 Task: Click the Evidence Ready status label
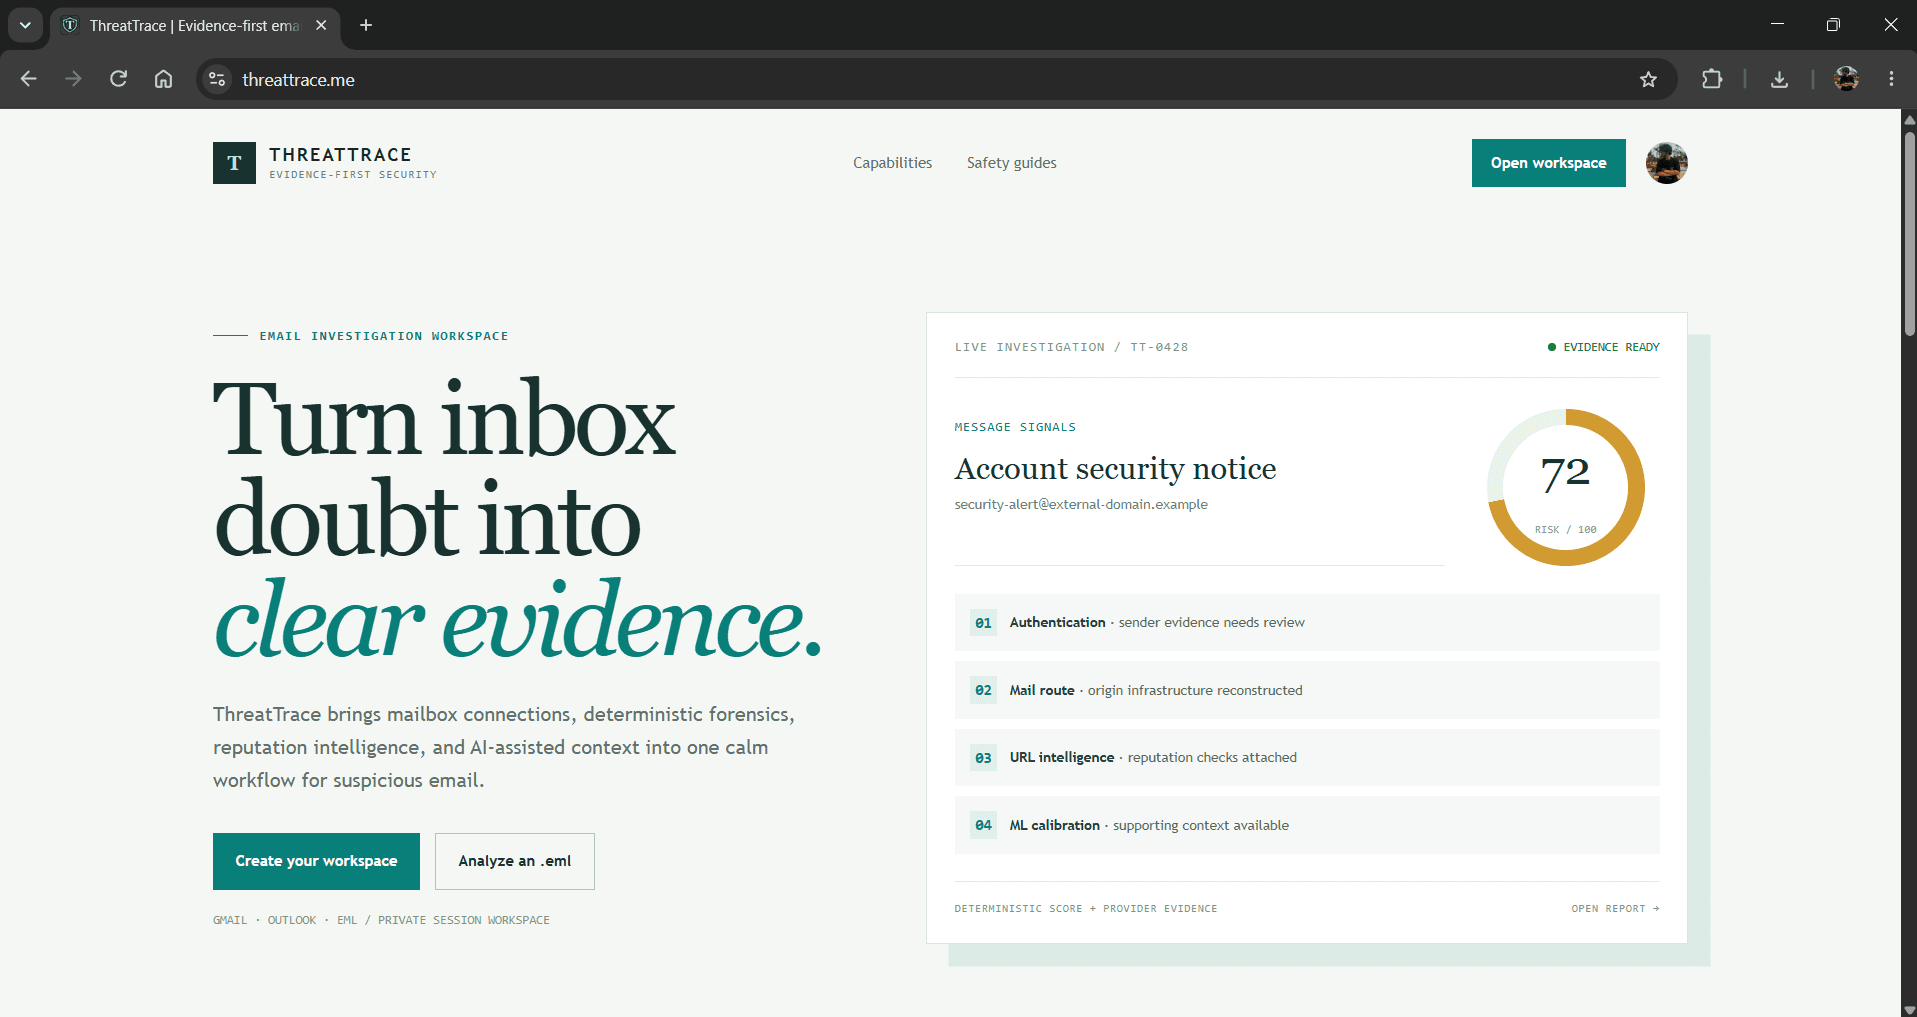[1604, 347]
